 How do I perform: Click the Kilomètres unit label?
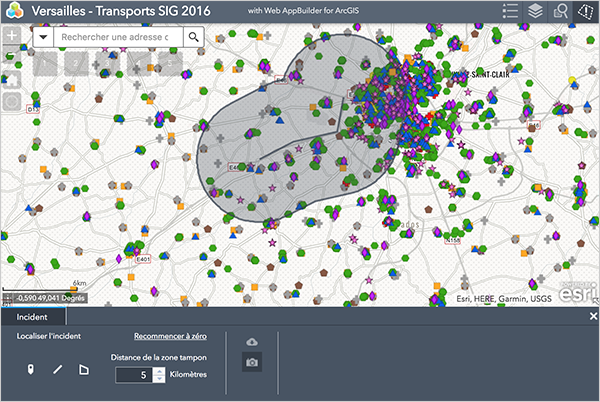click(x=188, y=374)
